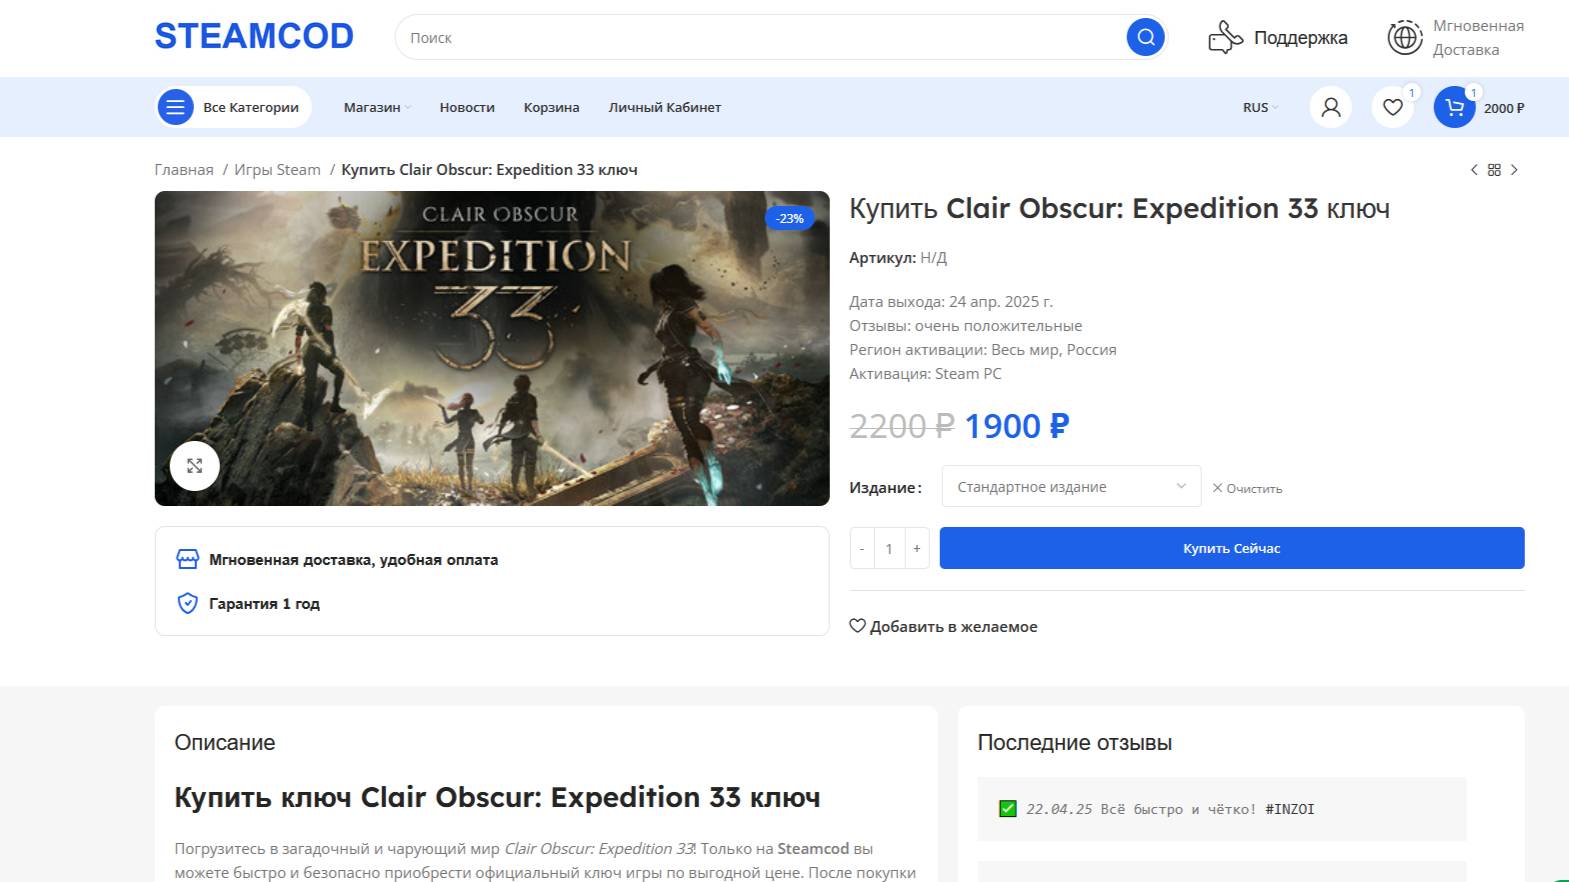This screenshot has height=882, width=1569.
Task: Open the Новости menu item
Action: (467, 107)
